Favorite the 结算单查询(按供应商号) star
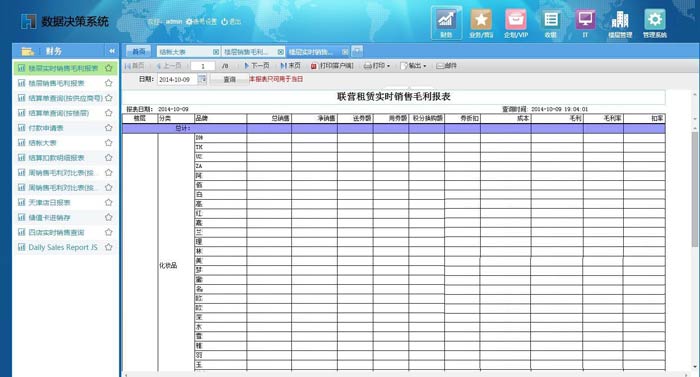700x377 pixels. [108, 98]
